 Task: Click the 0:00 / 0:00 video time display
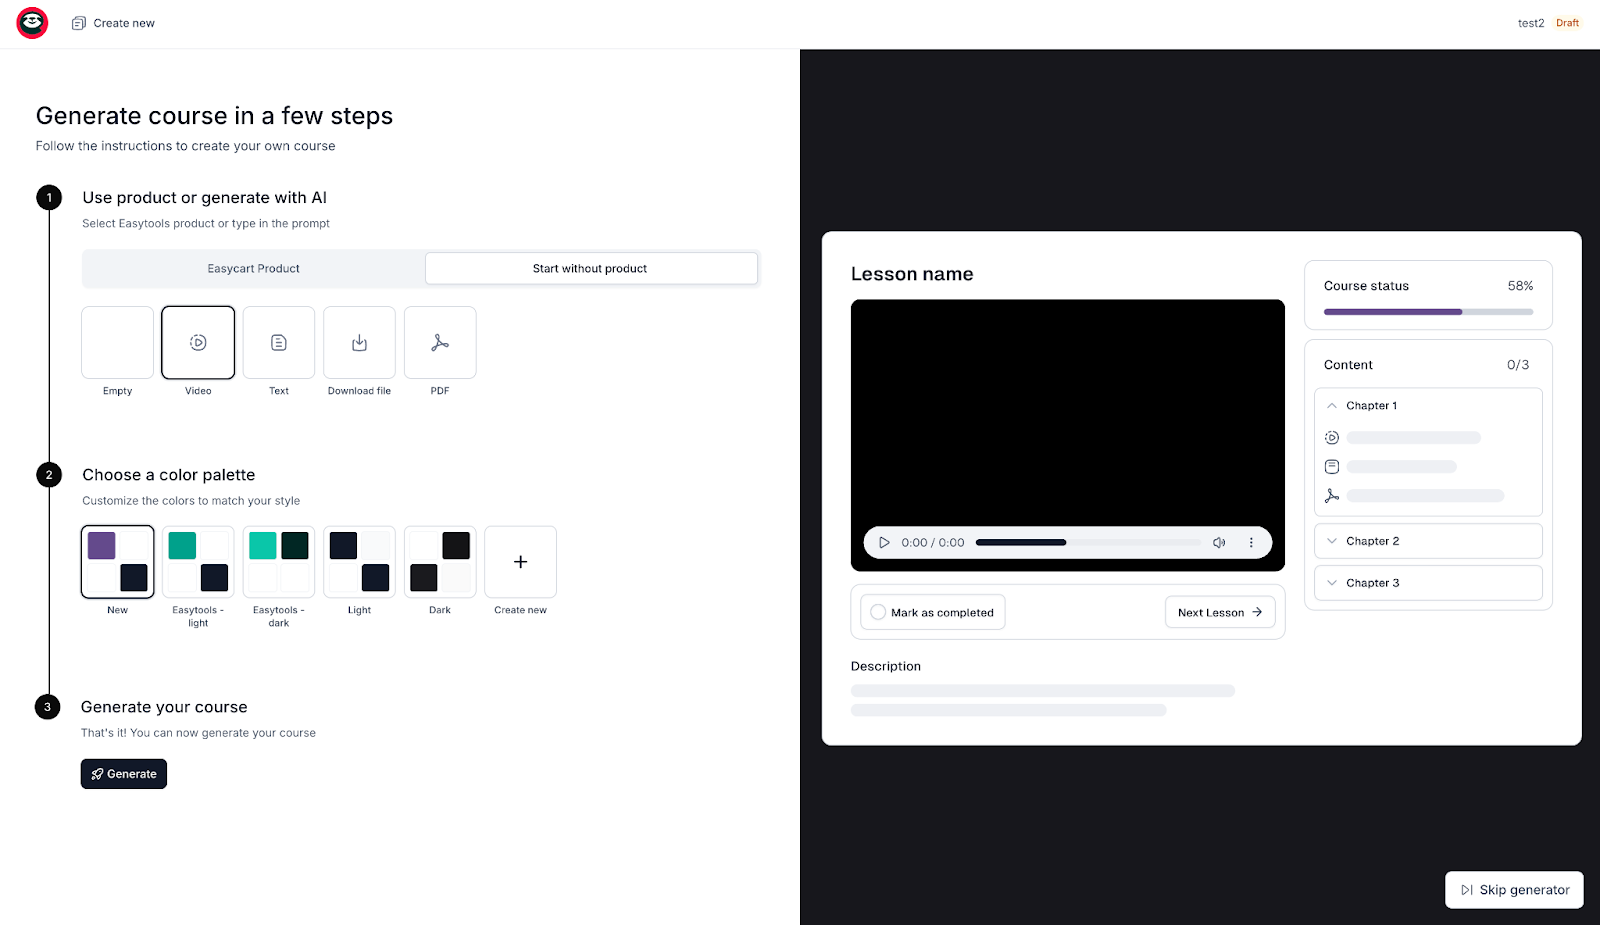coord(933,542)
